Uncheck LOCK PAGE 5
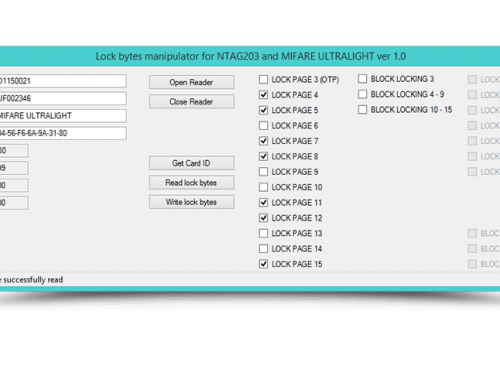500x373 pixels. pyautogui.click(x=263, y=110)
